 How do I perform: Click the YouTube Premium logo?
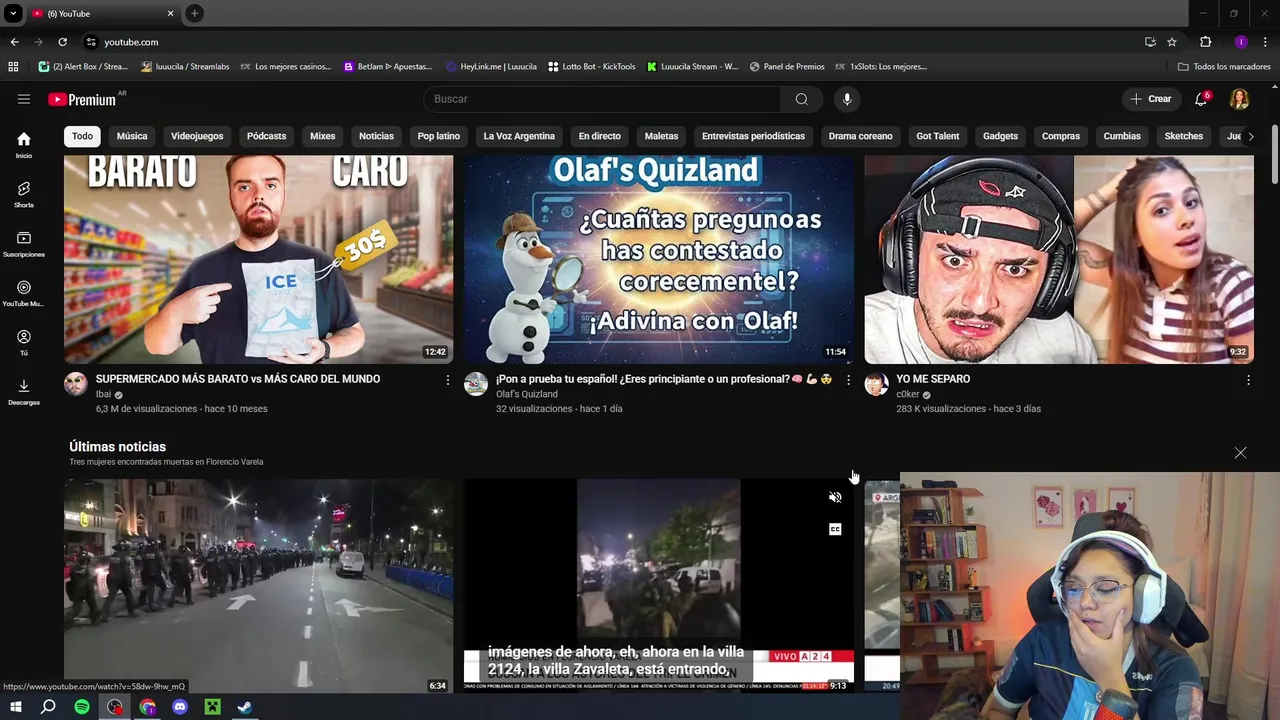pyautogui.click(x=82, y=99)
